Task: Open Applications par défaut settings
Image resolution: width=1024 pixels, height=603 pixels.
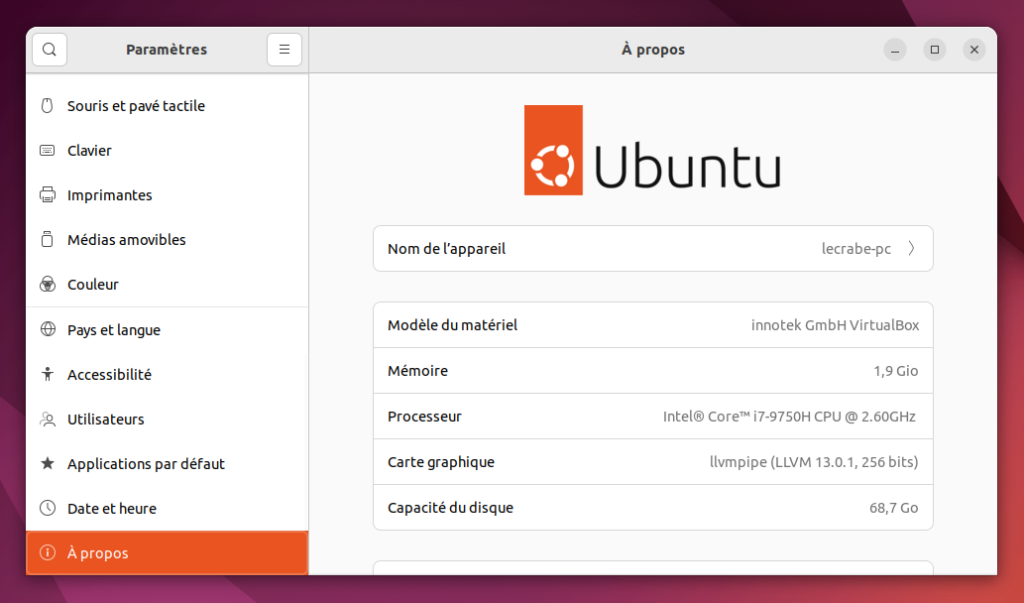Action: tap(167, 463)
